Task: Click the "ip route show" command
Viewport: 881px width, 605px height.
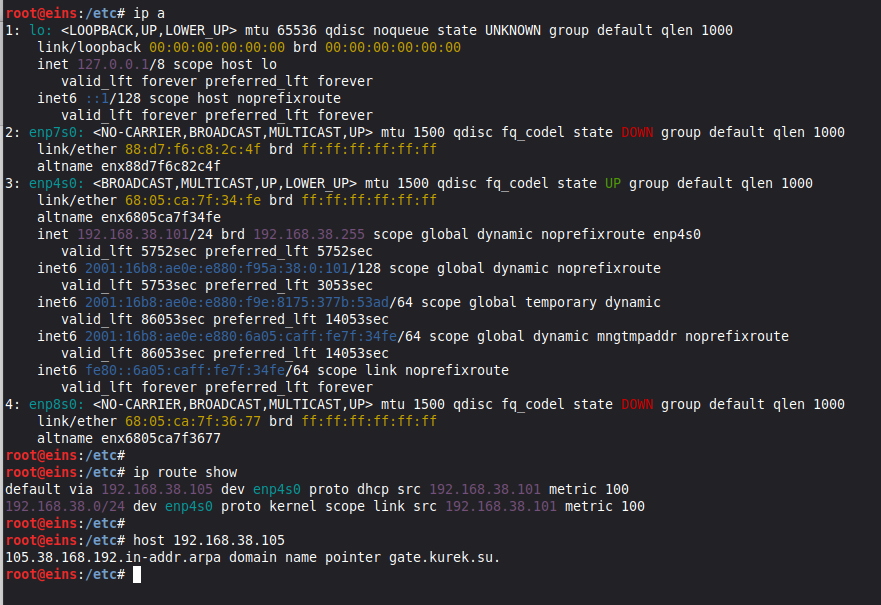Action: click(x=185, y=472)
